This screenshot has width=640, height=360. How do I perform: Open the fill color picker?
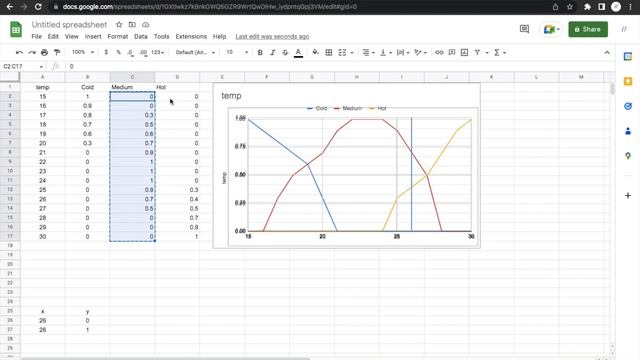[x=316, y=52]
